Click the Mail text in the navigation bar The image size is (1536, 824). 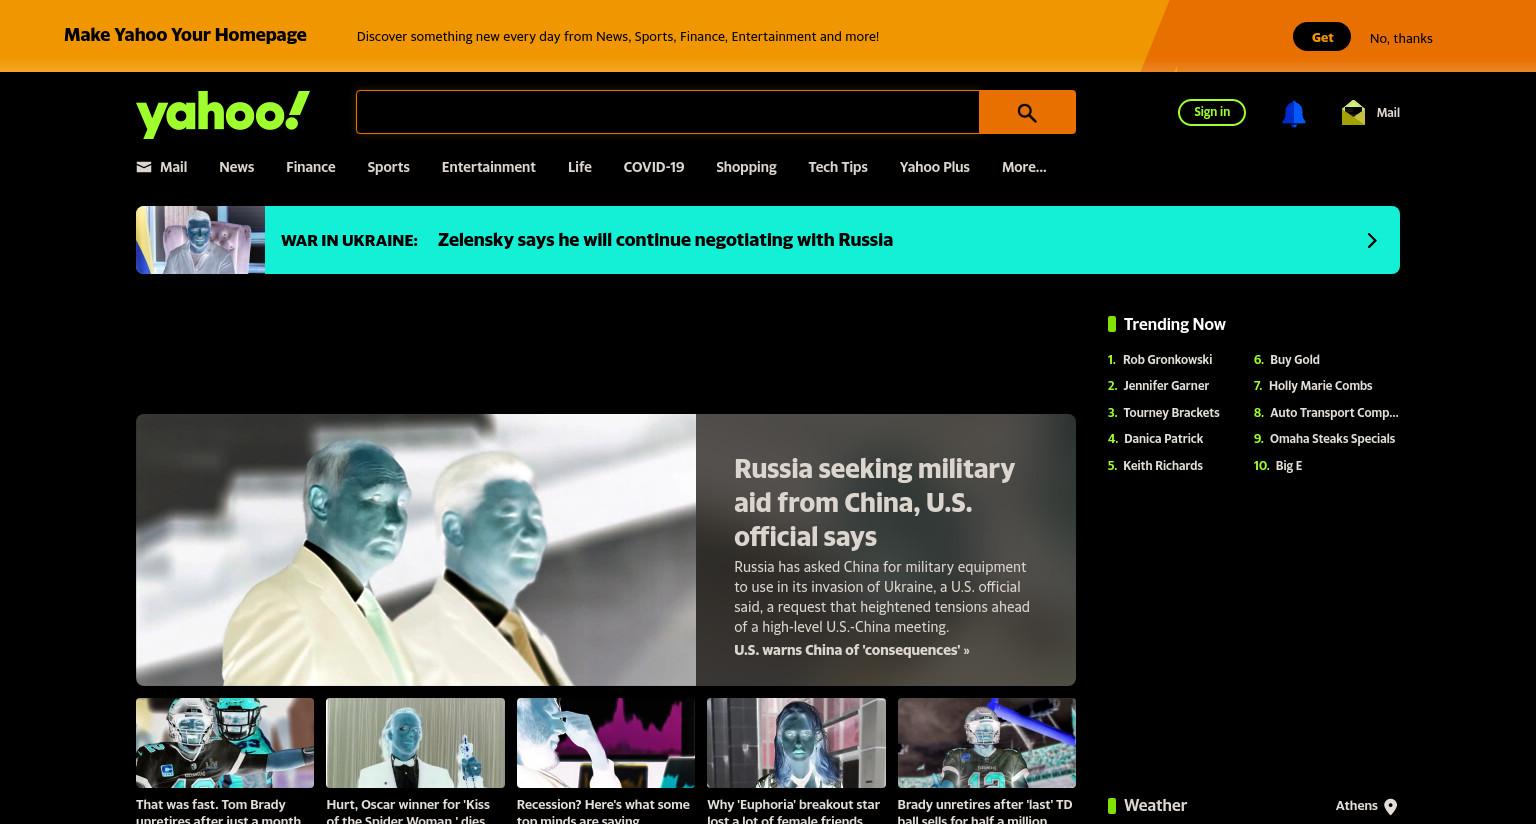coord(173,167)
